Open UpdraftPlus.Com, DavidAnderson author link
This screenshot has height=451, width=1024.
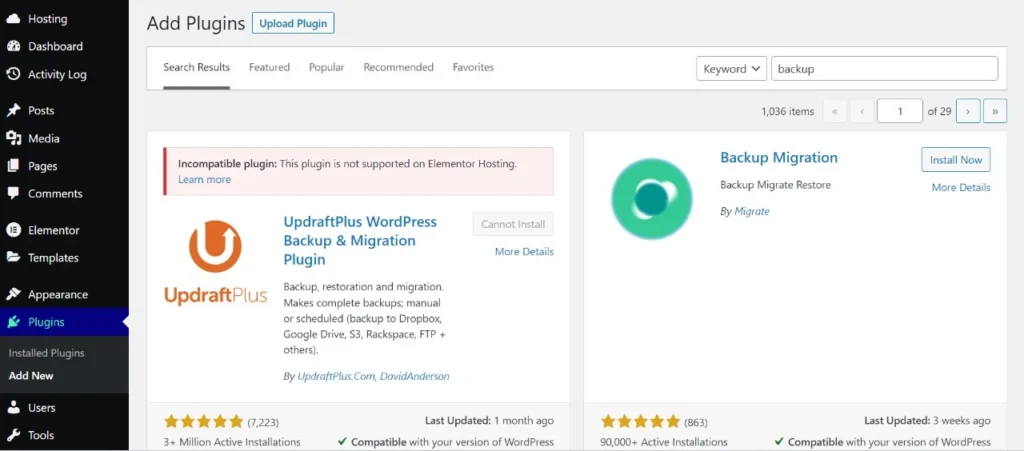(x=373, y=377)
